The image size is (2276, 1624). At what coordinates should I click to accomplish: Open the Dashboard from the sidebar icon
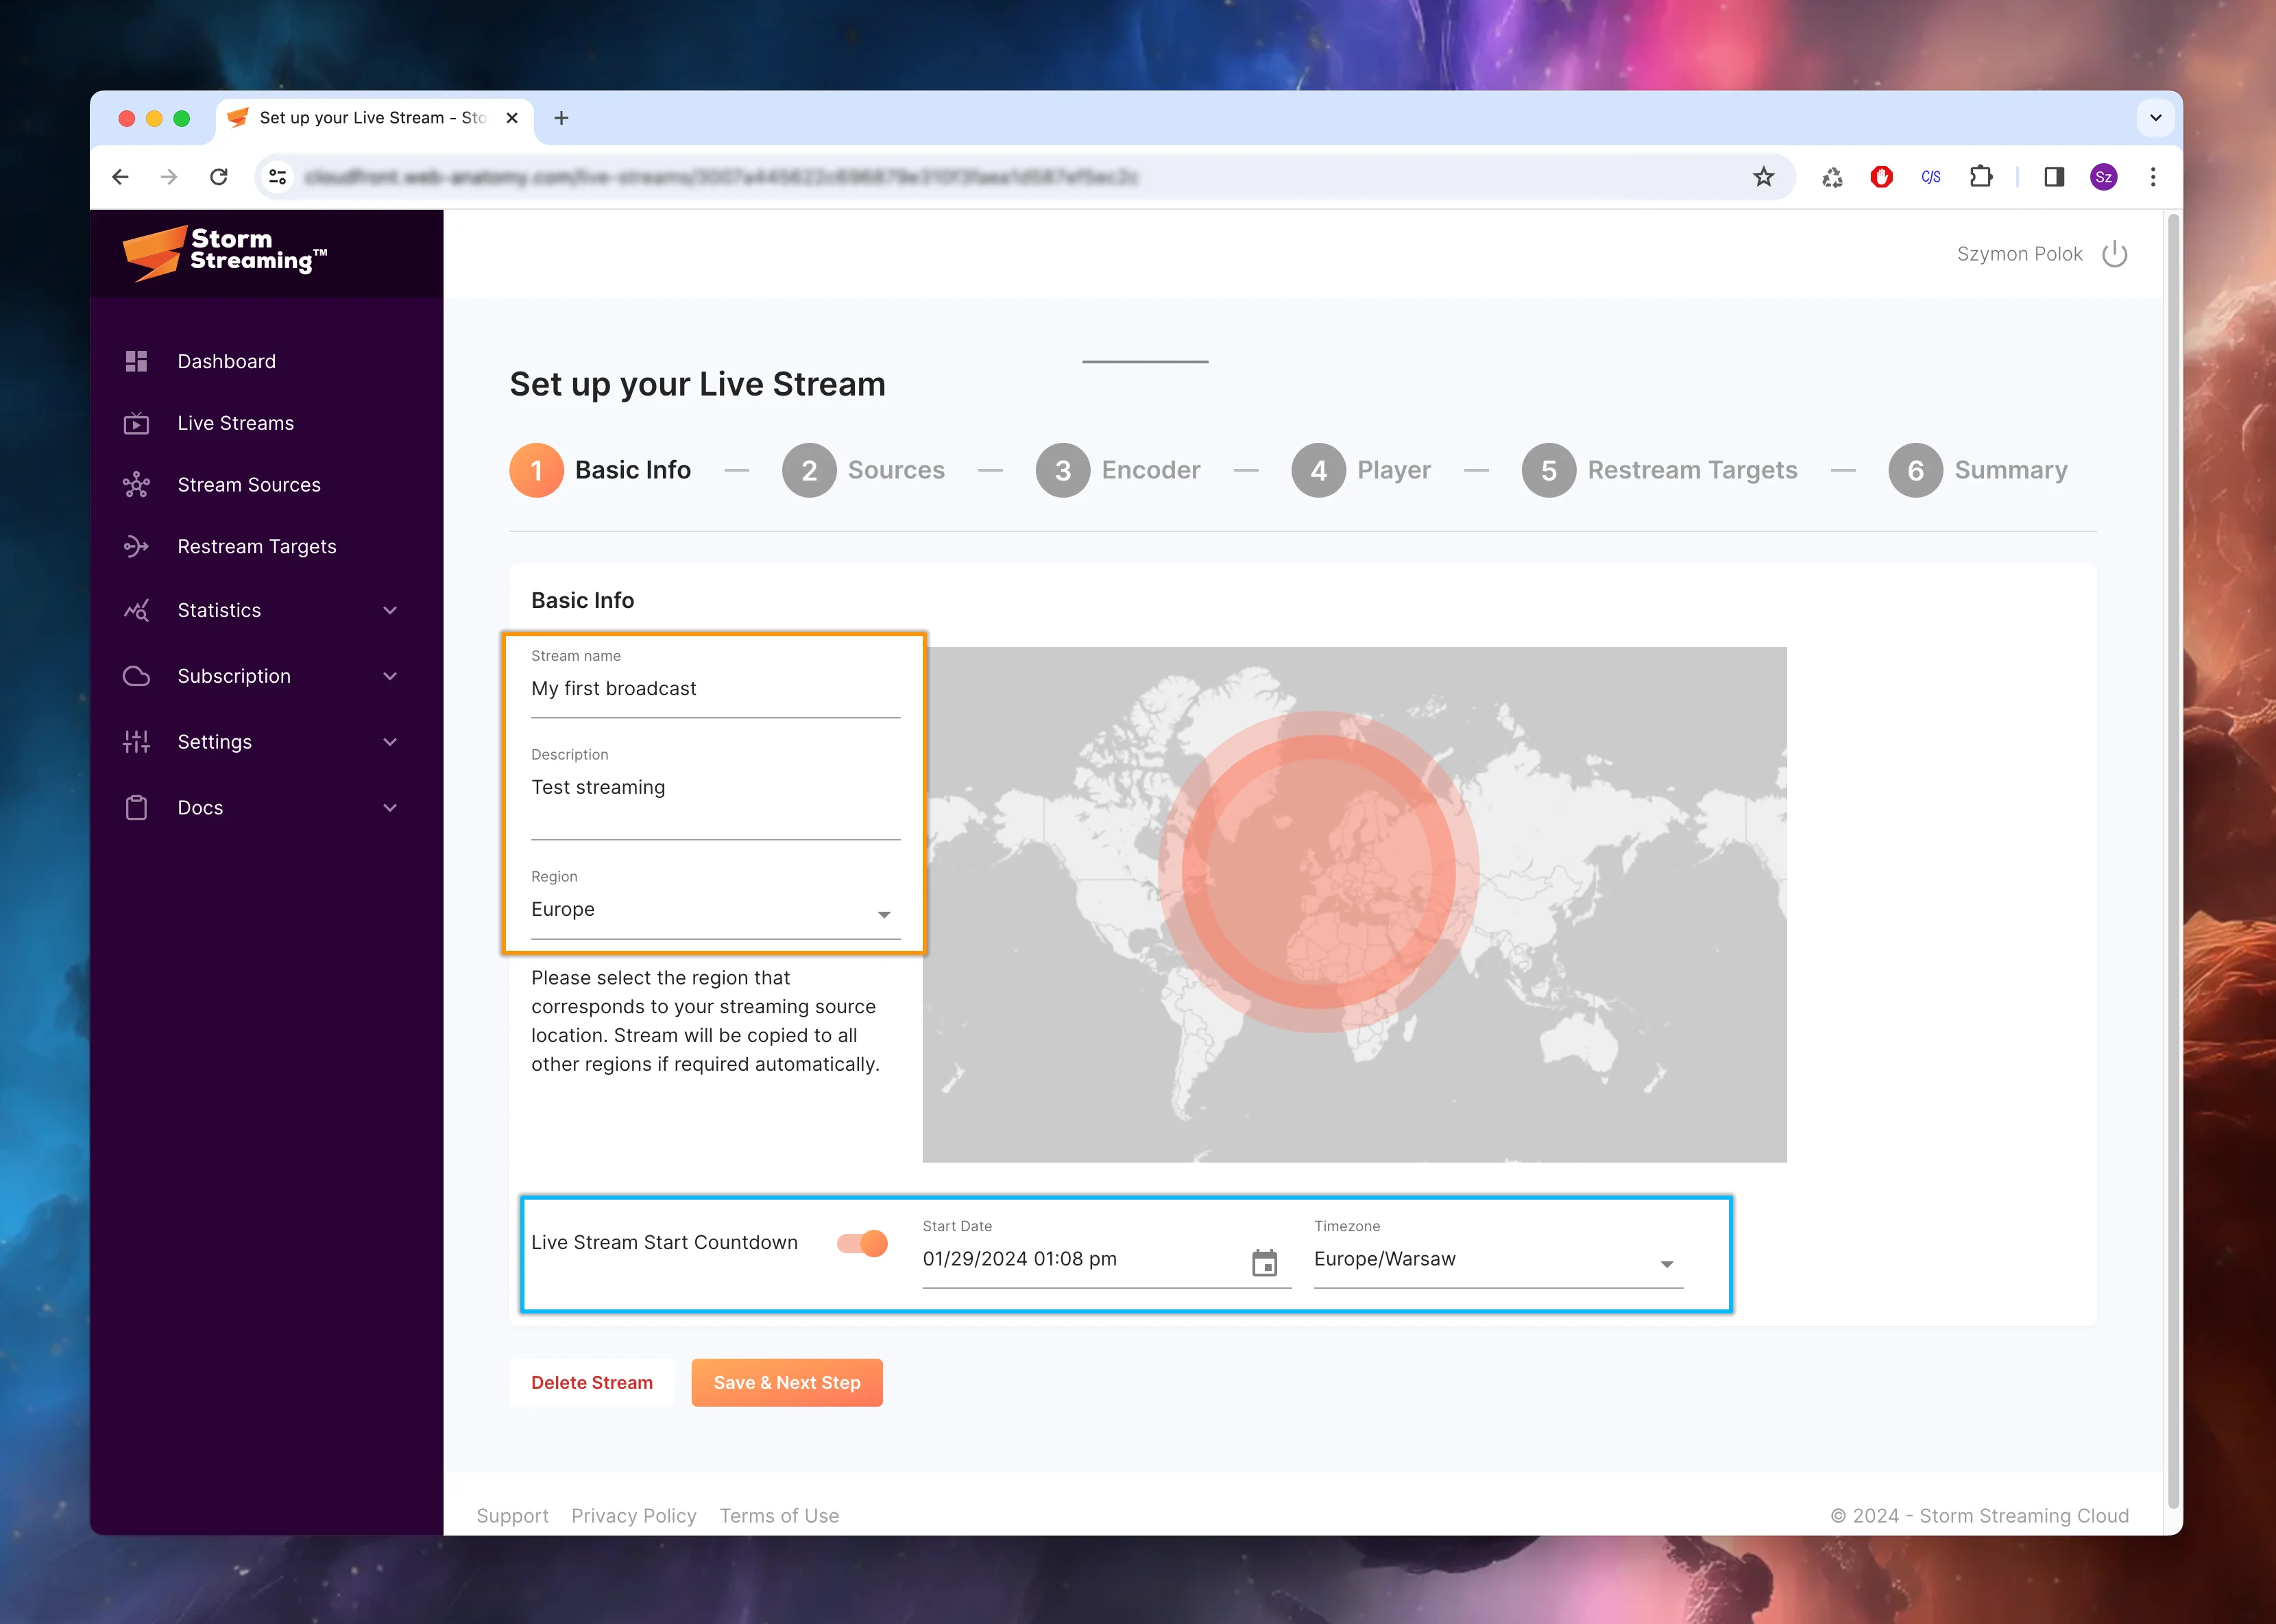137,361
